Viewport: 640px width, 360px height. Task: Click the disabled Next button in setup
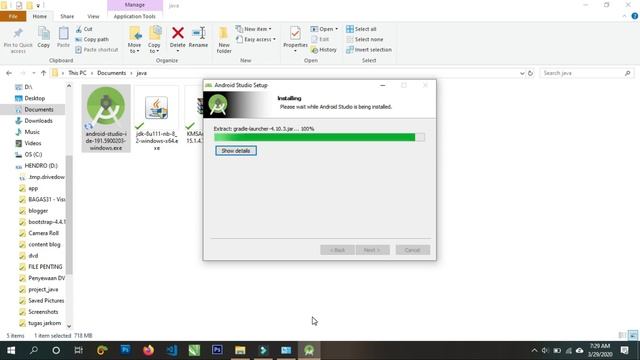point(372,250)
